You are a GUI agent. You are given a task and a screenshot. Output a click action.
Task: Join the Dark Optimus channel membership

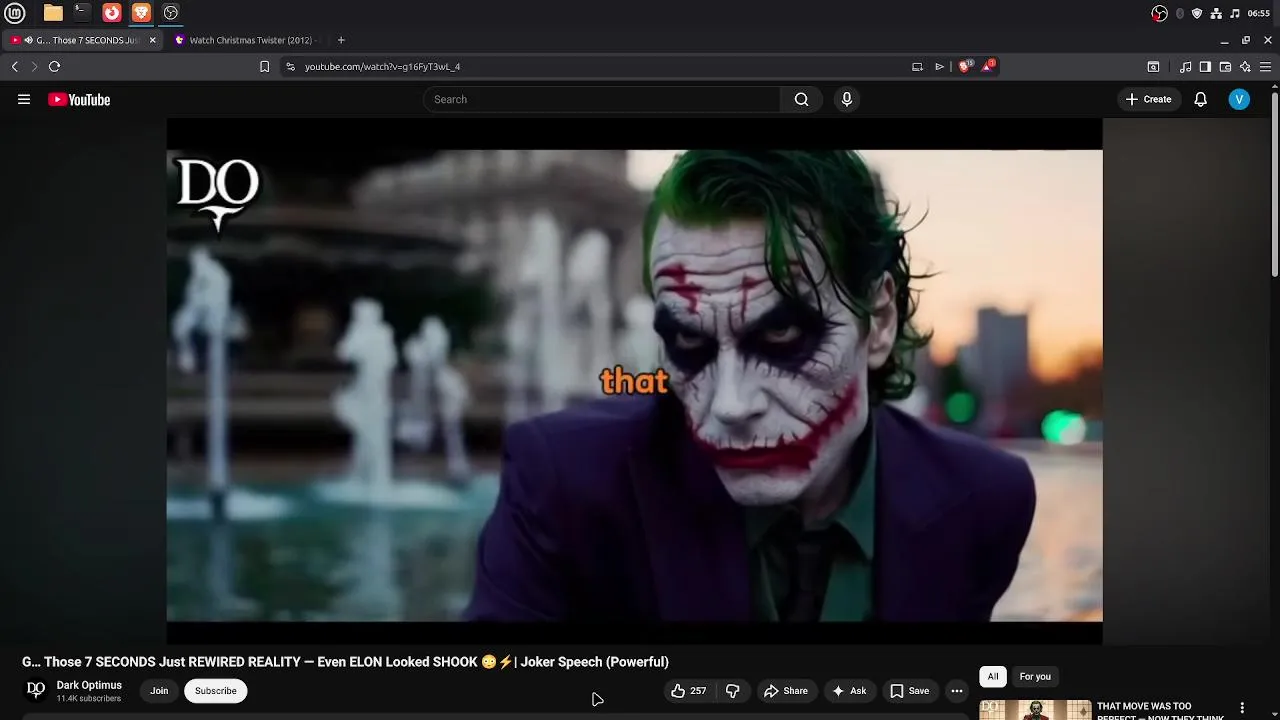pos(159,691)
